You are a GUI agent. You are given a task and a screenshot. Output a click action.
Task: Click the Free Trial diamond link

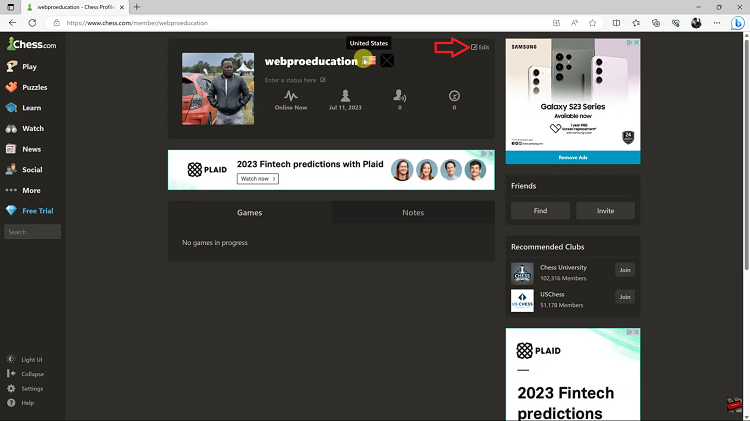pos(30,210)
